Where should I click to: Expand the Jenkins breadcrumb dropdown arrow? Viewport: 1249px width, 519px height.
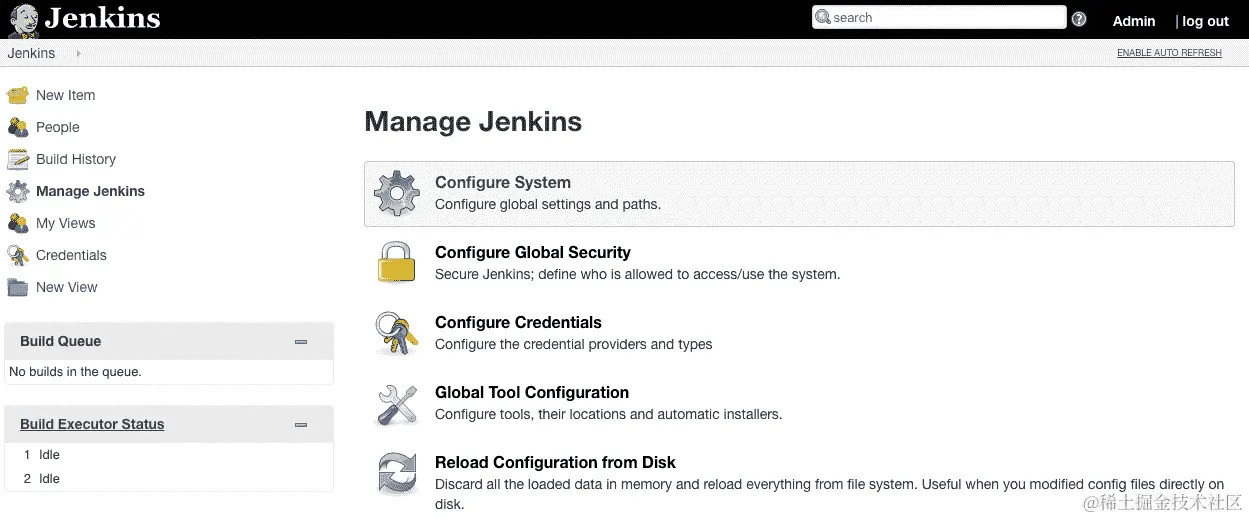(79, 53)
